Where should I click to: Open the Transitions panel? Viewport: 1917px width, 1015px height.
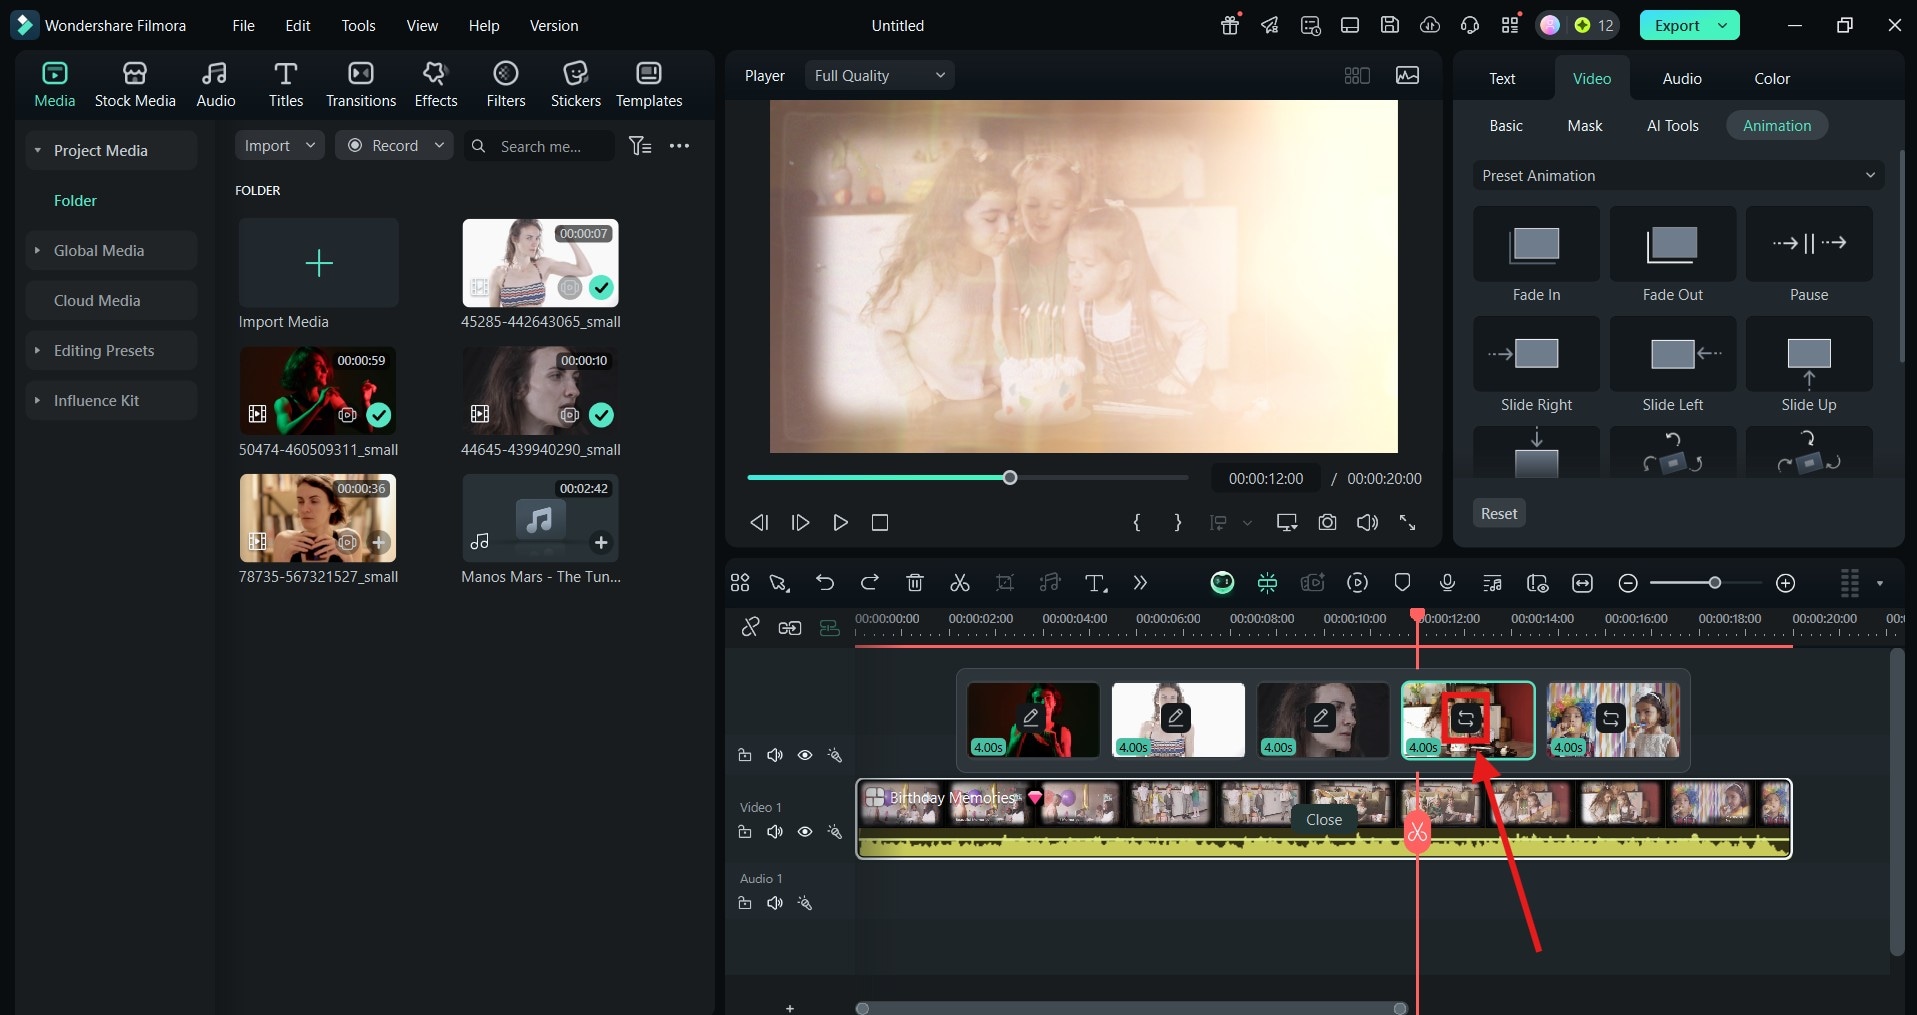coord(360,85)
